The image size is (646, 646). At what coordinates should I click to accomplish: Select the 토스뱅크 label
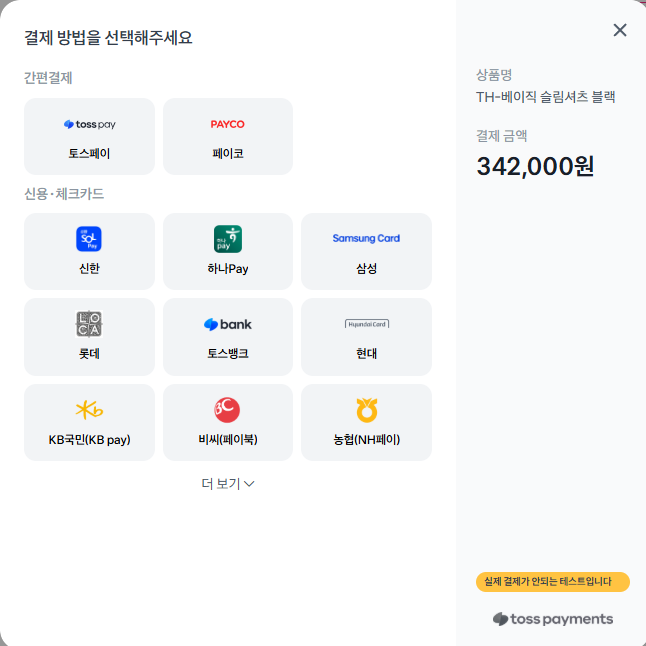click(x=228, y=353)
